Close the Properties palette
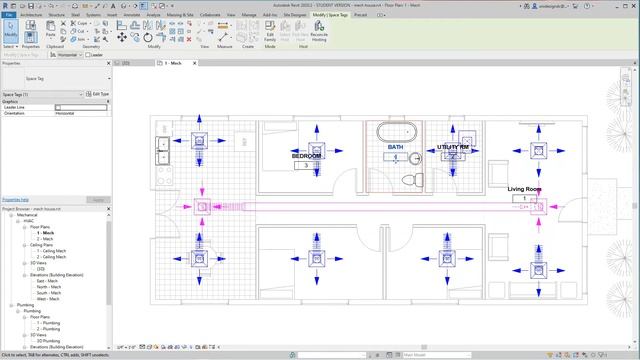The image size is (640, 360). (x=109, y=63)
